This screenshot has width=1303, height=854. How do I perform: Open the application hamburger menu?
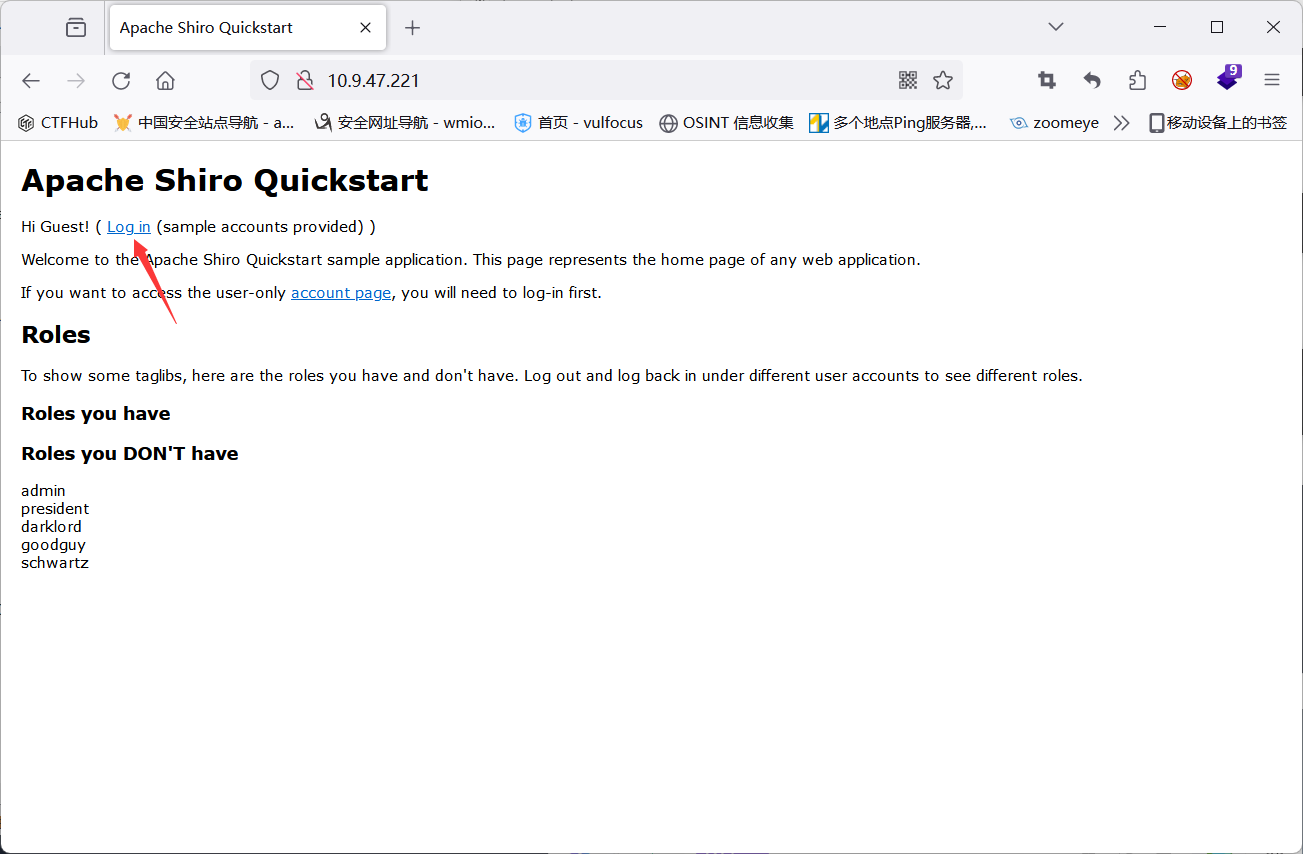pos(1272,80)
